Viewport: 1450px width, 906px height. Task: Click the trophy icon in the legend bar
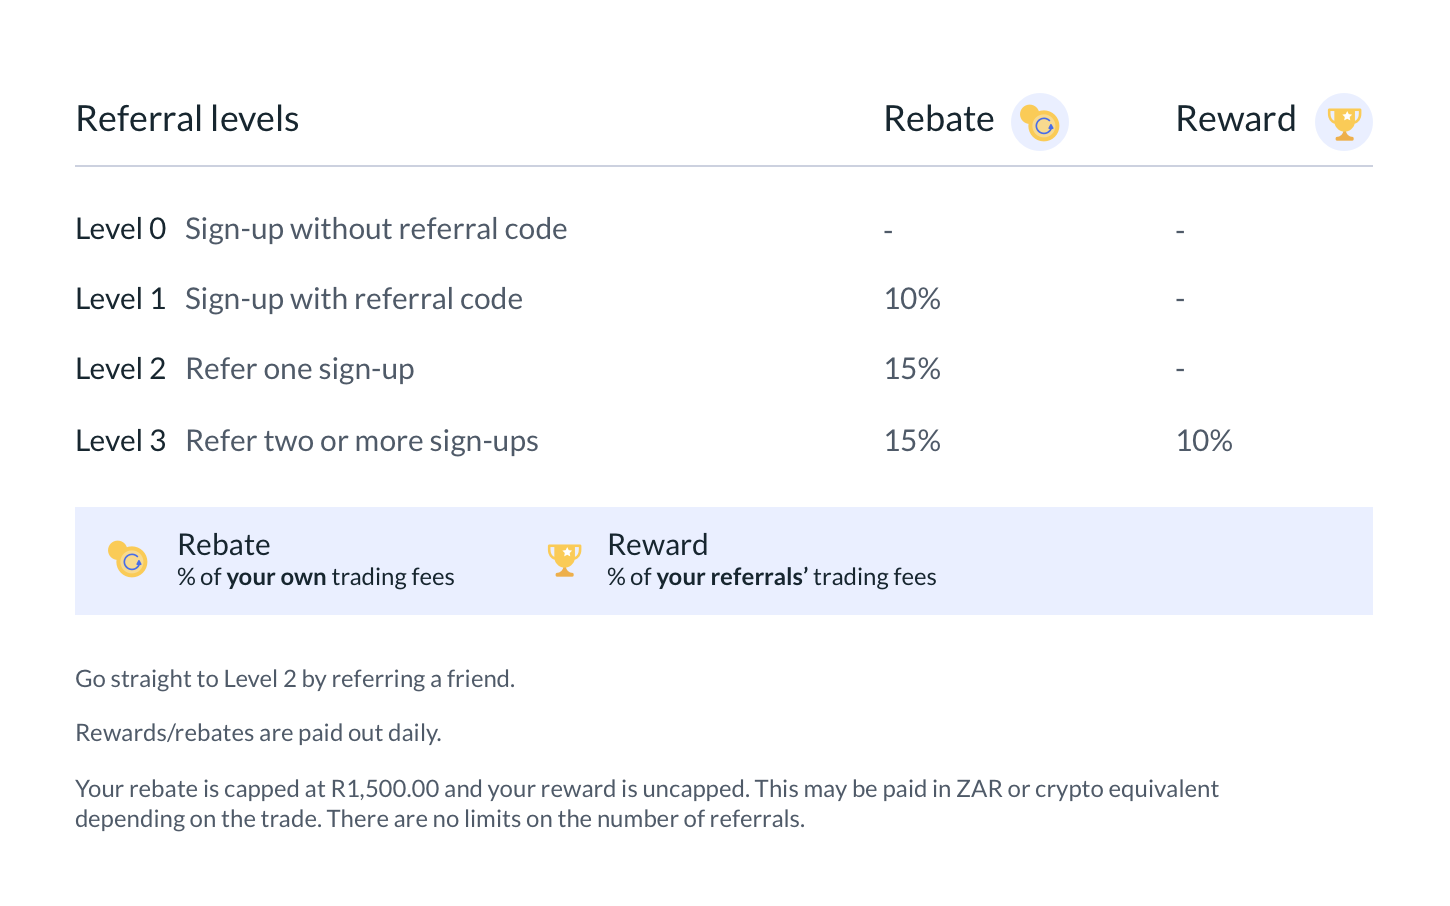(x=564, y=560)
